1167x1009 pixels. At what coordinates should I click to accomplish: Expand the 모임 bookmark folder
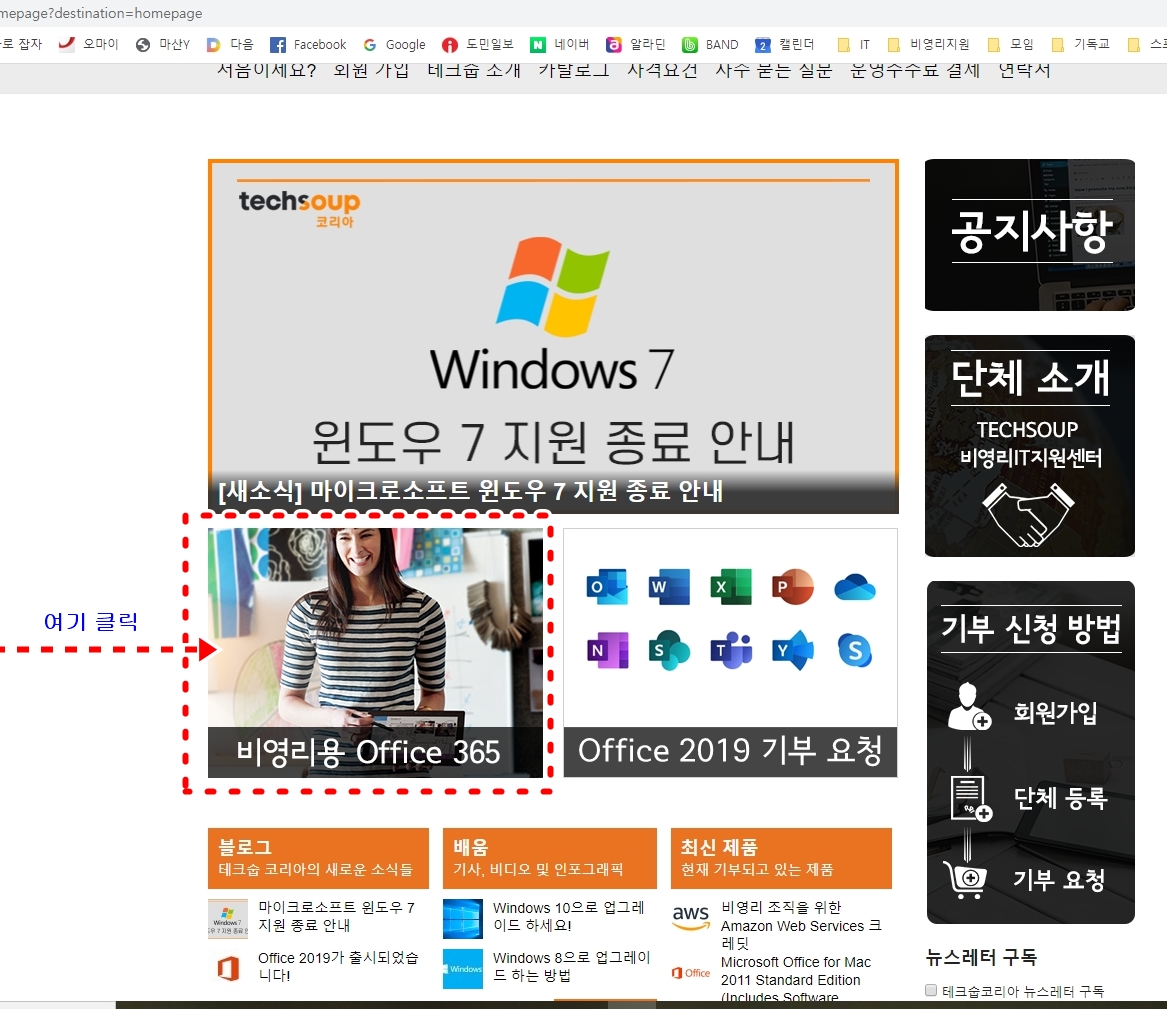point(1011,45)
